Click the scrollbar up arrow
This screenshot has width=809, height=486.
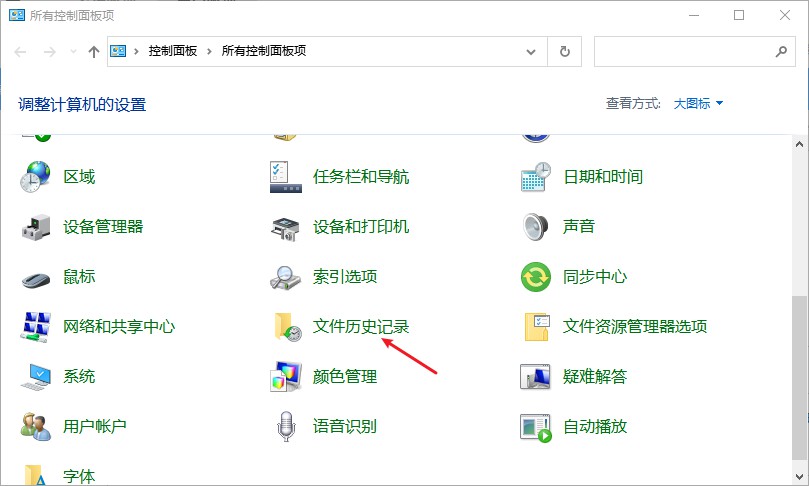[799, 144]
